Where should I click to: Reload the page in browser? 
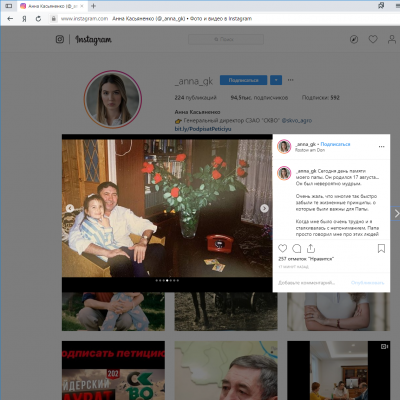click(38, 19)
